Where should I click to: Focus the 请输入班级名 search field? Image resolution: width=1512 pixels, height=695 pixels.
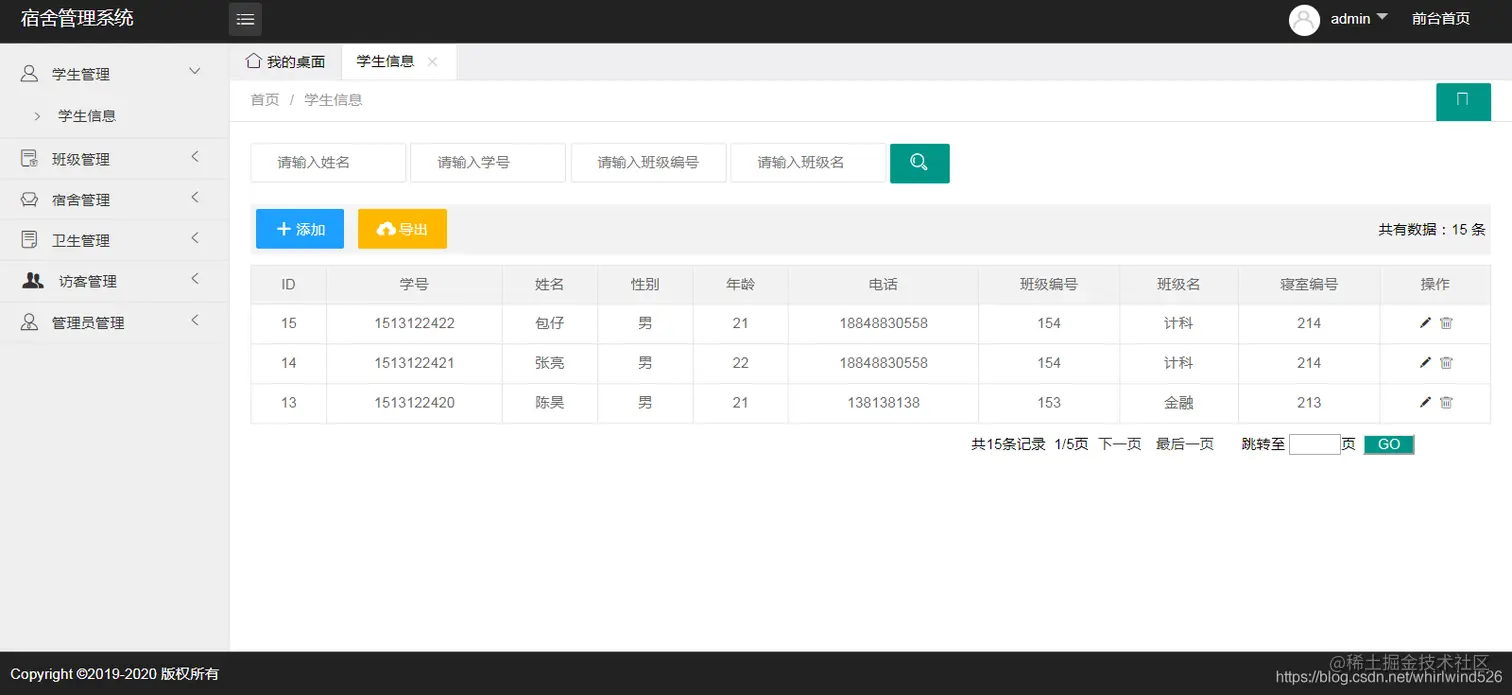[x=808, y=162]
